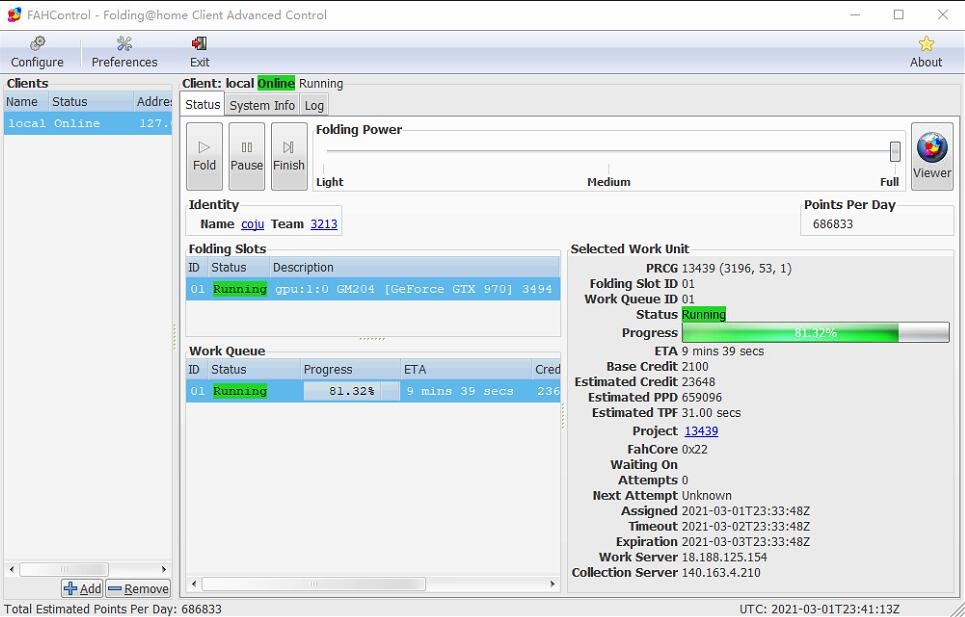Click the Estimated PPD value 659096
Image resolution: width=965 pixels, height=617 pixels.
702,397
